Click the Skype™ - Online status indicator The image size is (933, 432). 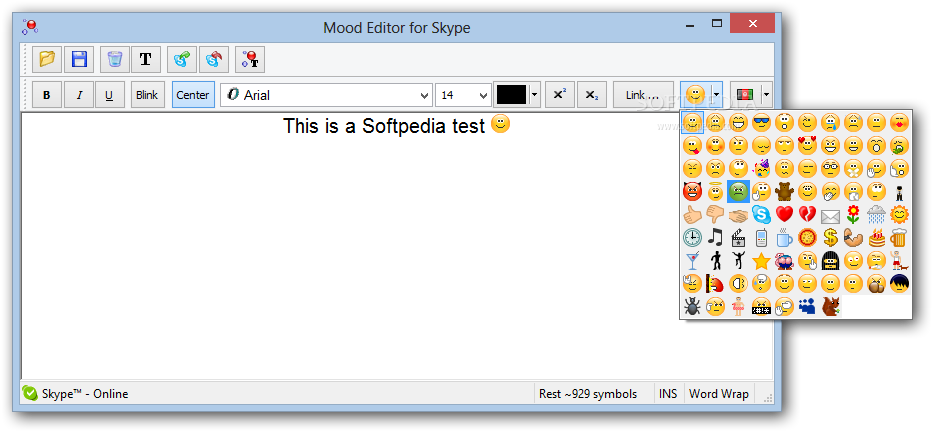(75, 393)
